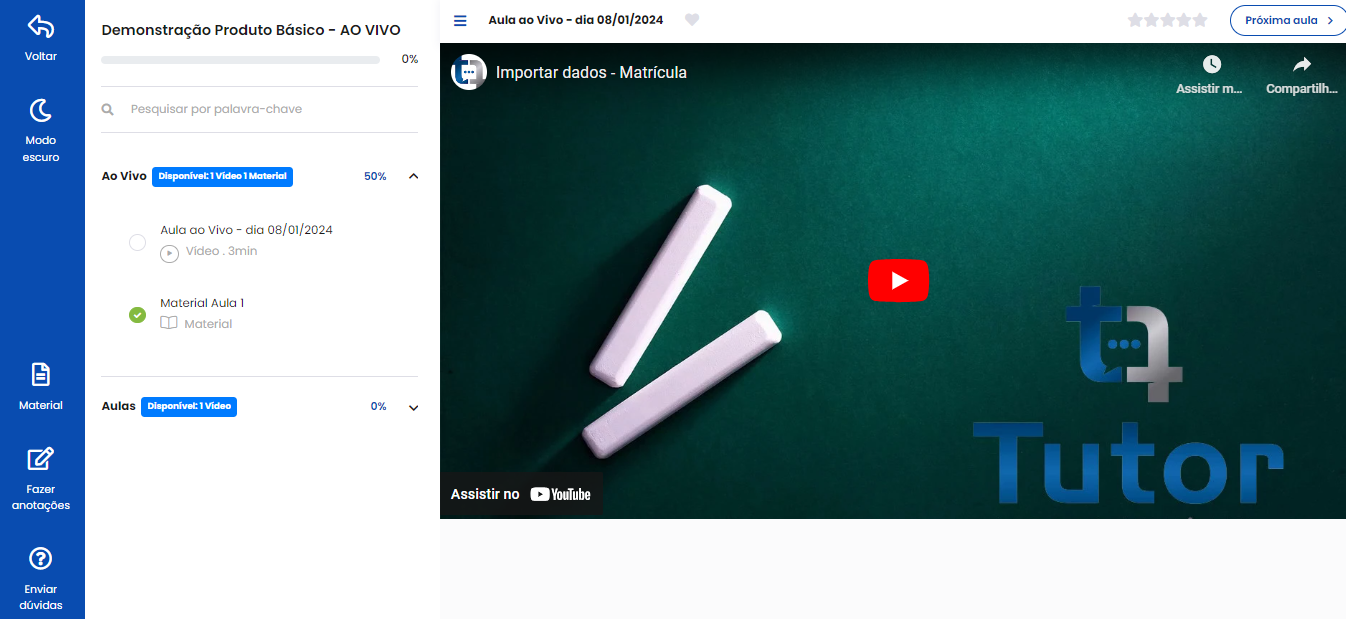
Task: Click the channel avatar logo in video
Action: (x=469, y=72)
